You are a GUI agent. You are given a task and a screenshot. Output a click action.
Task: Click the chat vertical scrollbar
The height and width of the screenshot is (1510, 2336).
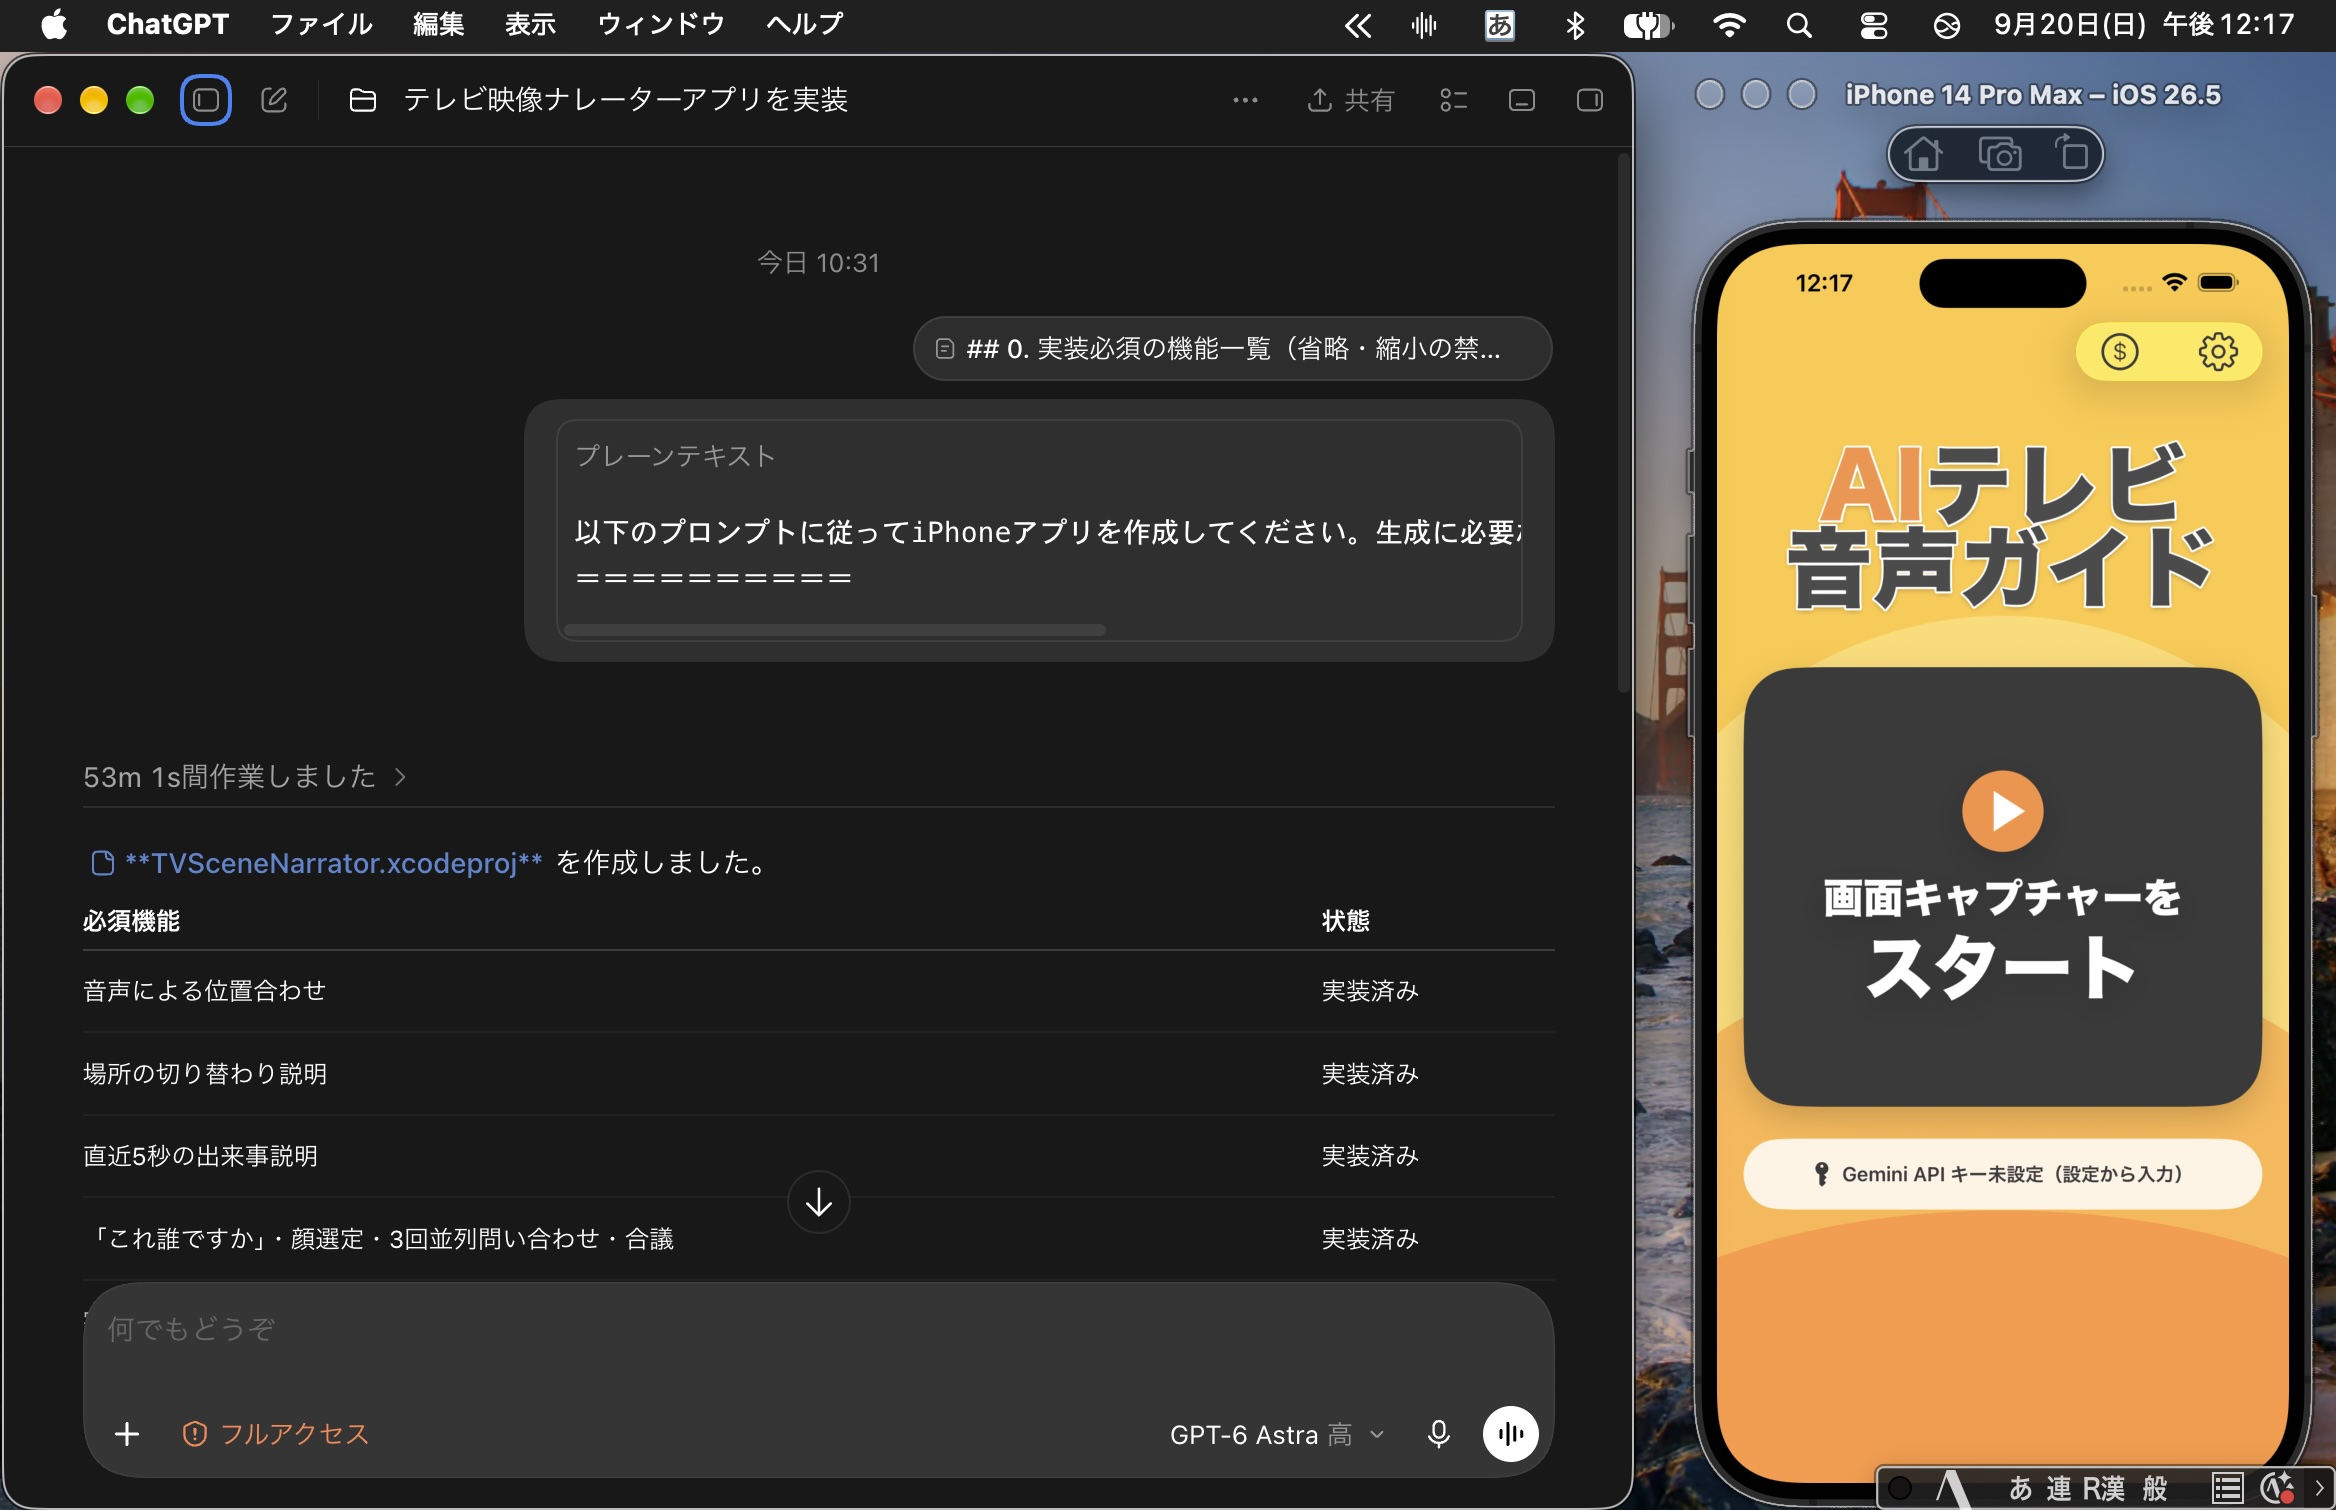click(1624, 424)
